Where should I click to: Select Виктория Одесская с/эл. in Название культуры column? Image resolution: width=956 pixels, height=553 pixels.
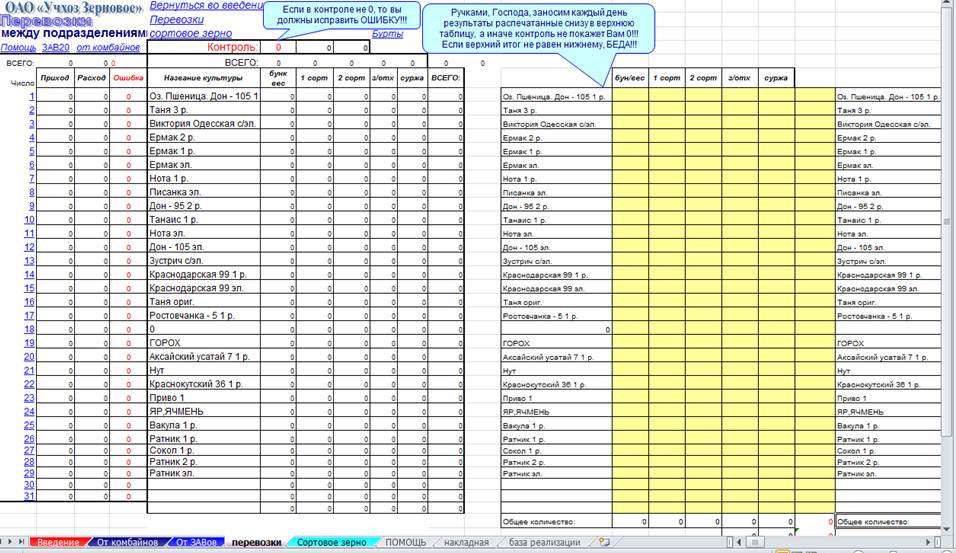tap(204, 123)
